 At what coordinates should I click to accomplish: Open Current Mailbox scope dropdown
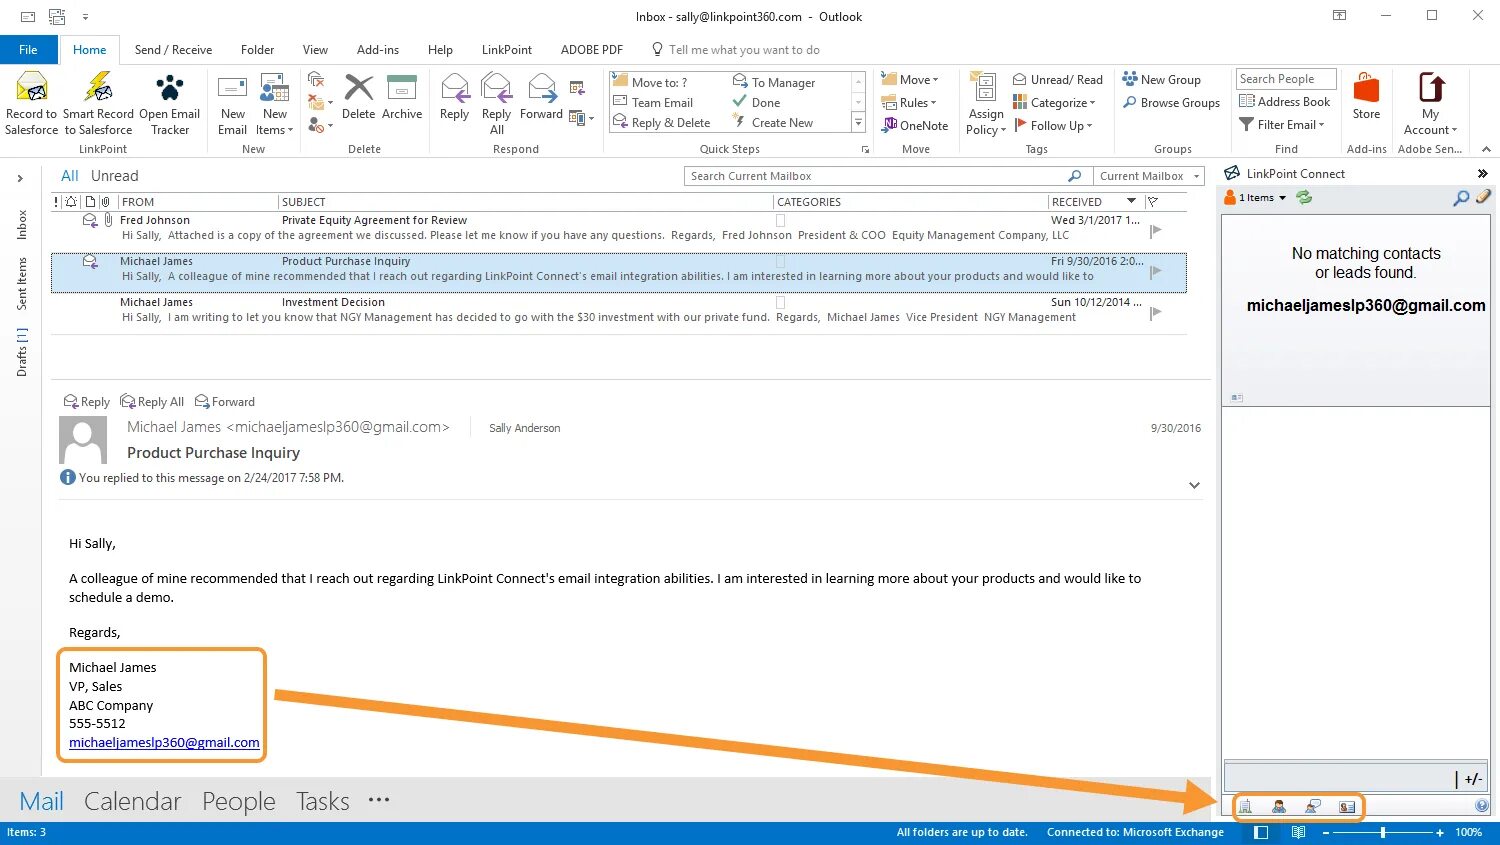coord(1149,176)
